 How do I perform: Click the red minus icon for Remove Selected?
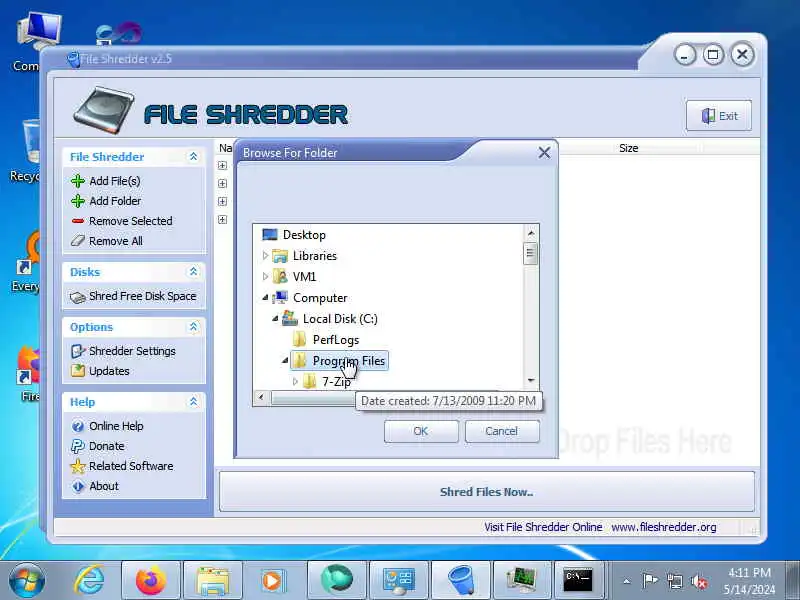click(78, 221)
